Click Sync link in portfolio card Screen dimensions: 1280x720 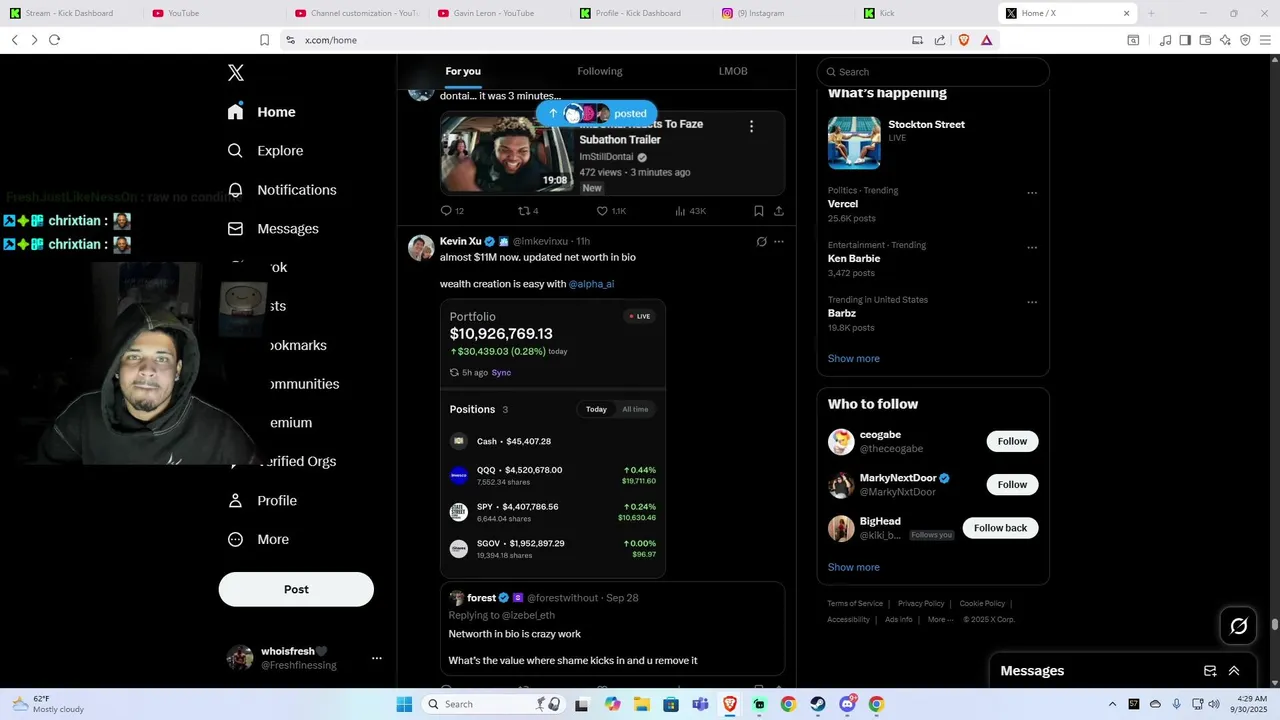click(x=501, y=373)
